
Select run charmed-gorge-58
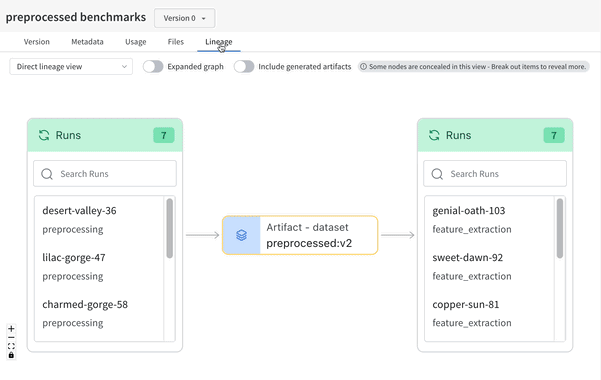click(x=85, y=304)
